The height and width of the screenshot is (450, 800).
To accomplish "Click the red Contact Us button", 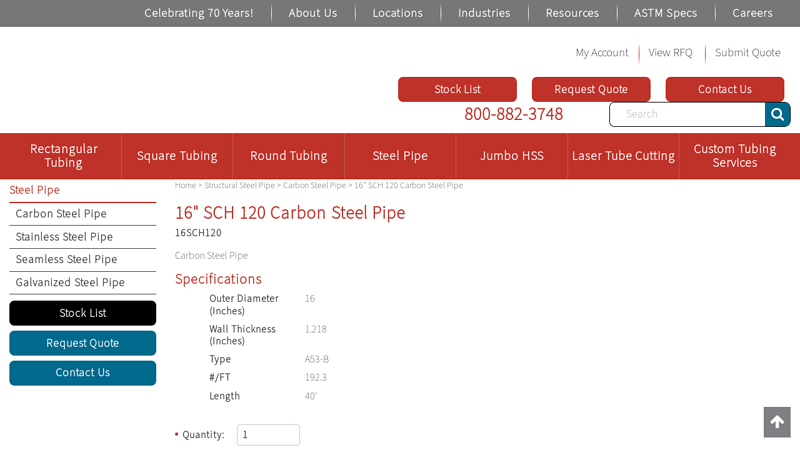I will [x=724, y=89].
